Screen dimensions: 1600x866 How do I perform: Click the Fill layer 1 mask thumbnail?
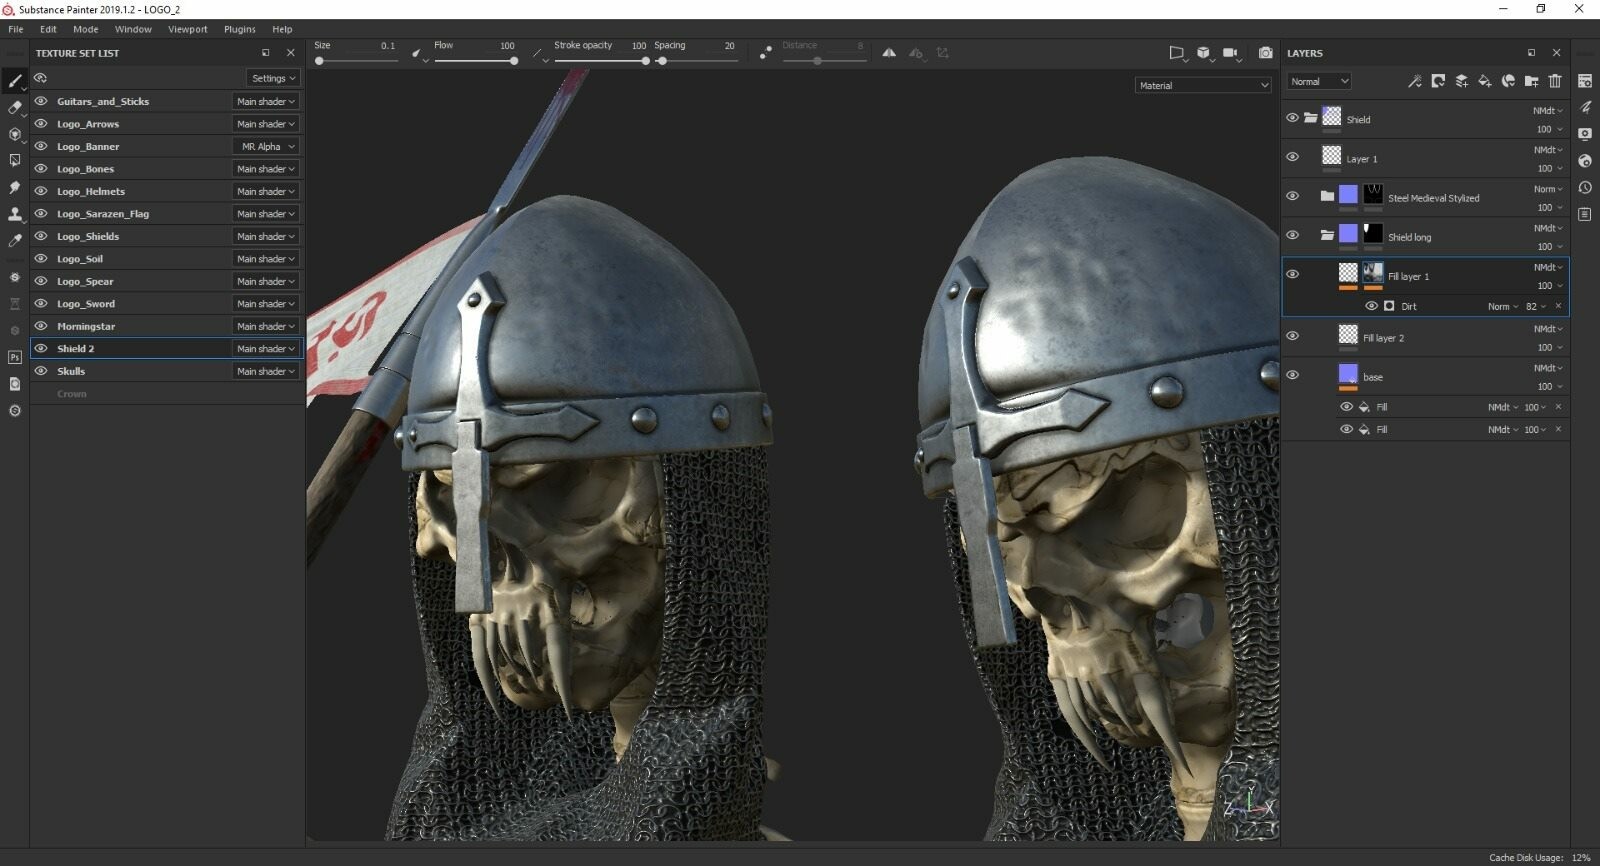click(1373, 273)
